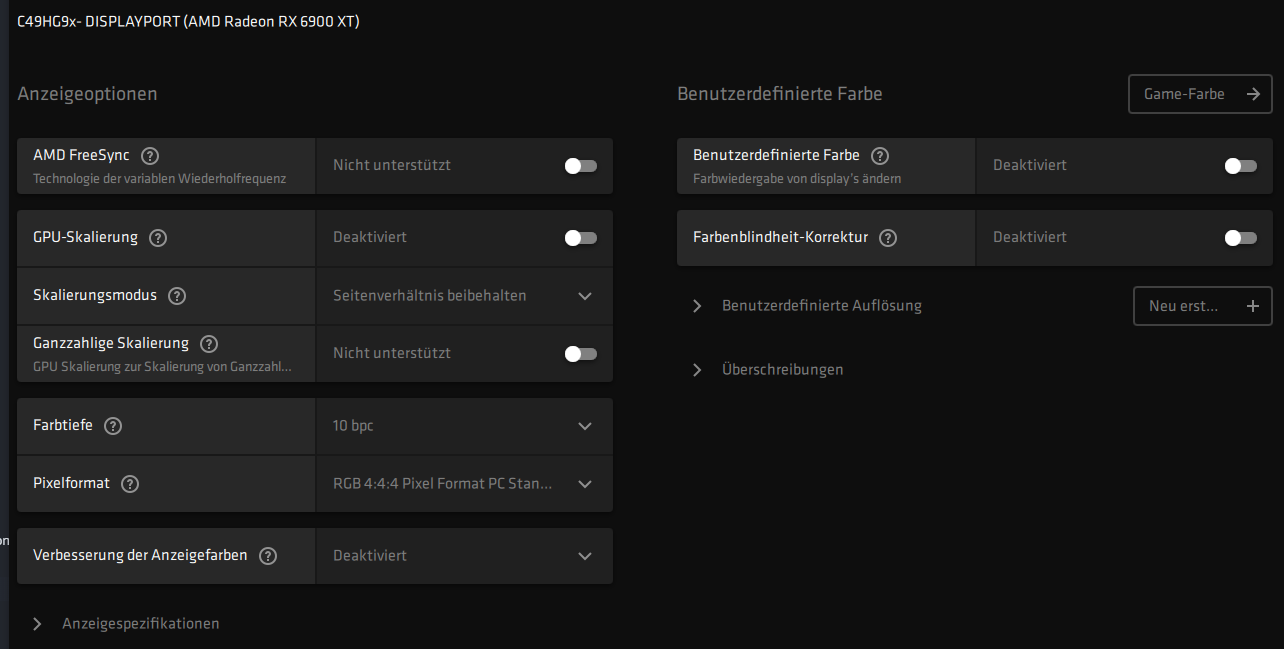
Task: Enable the GPU-Skalierung toggle
Action: (580, 238)
